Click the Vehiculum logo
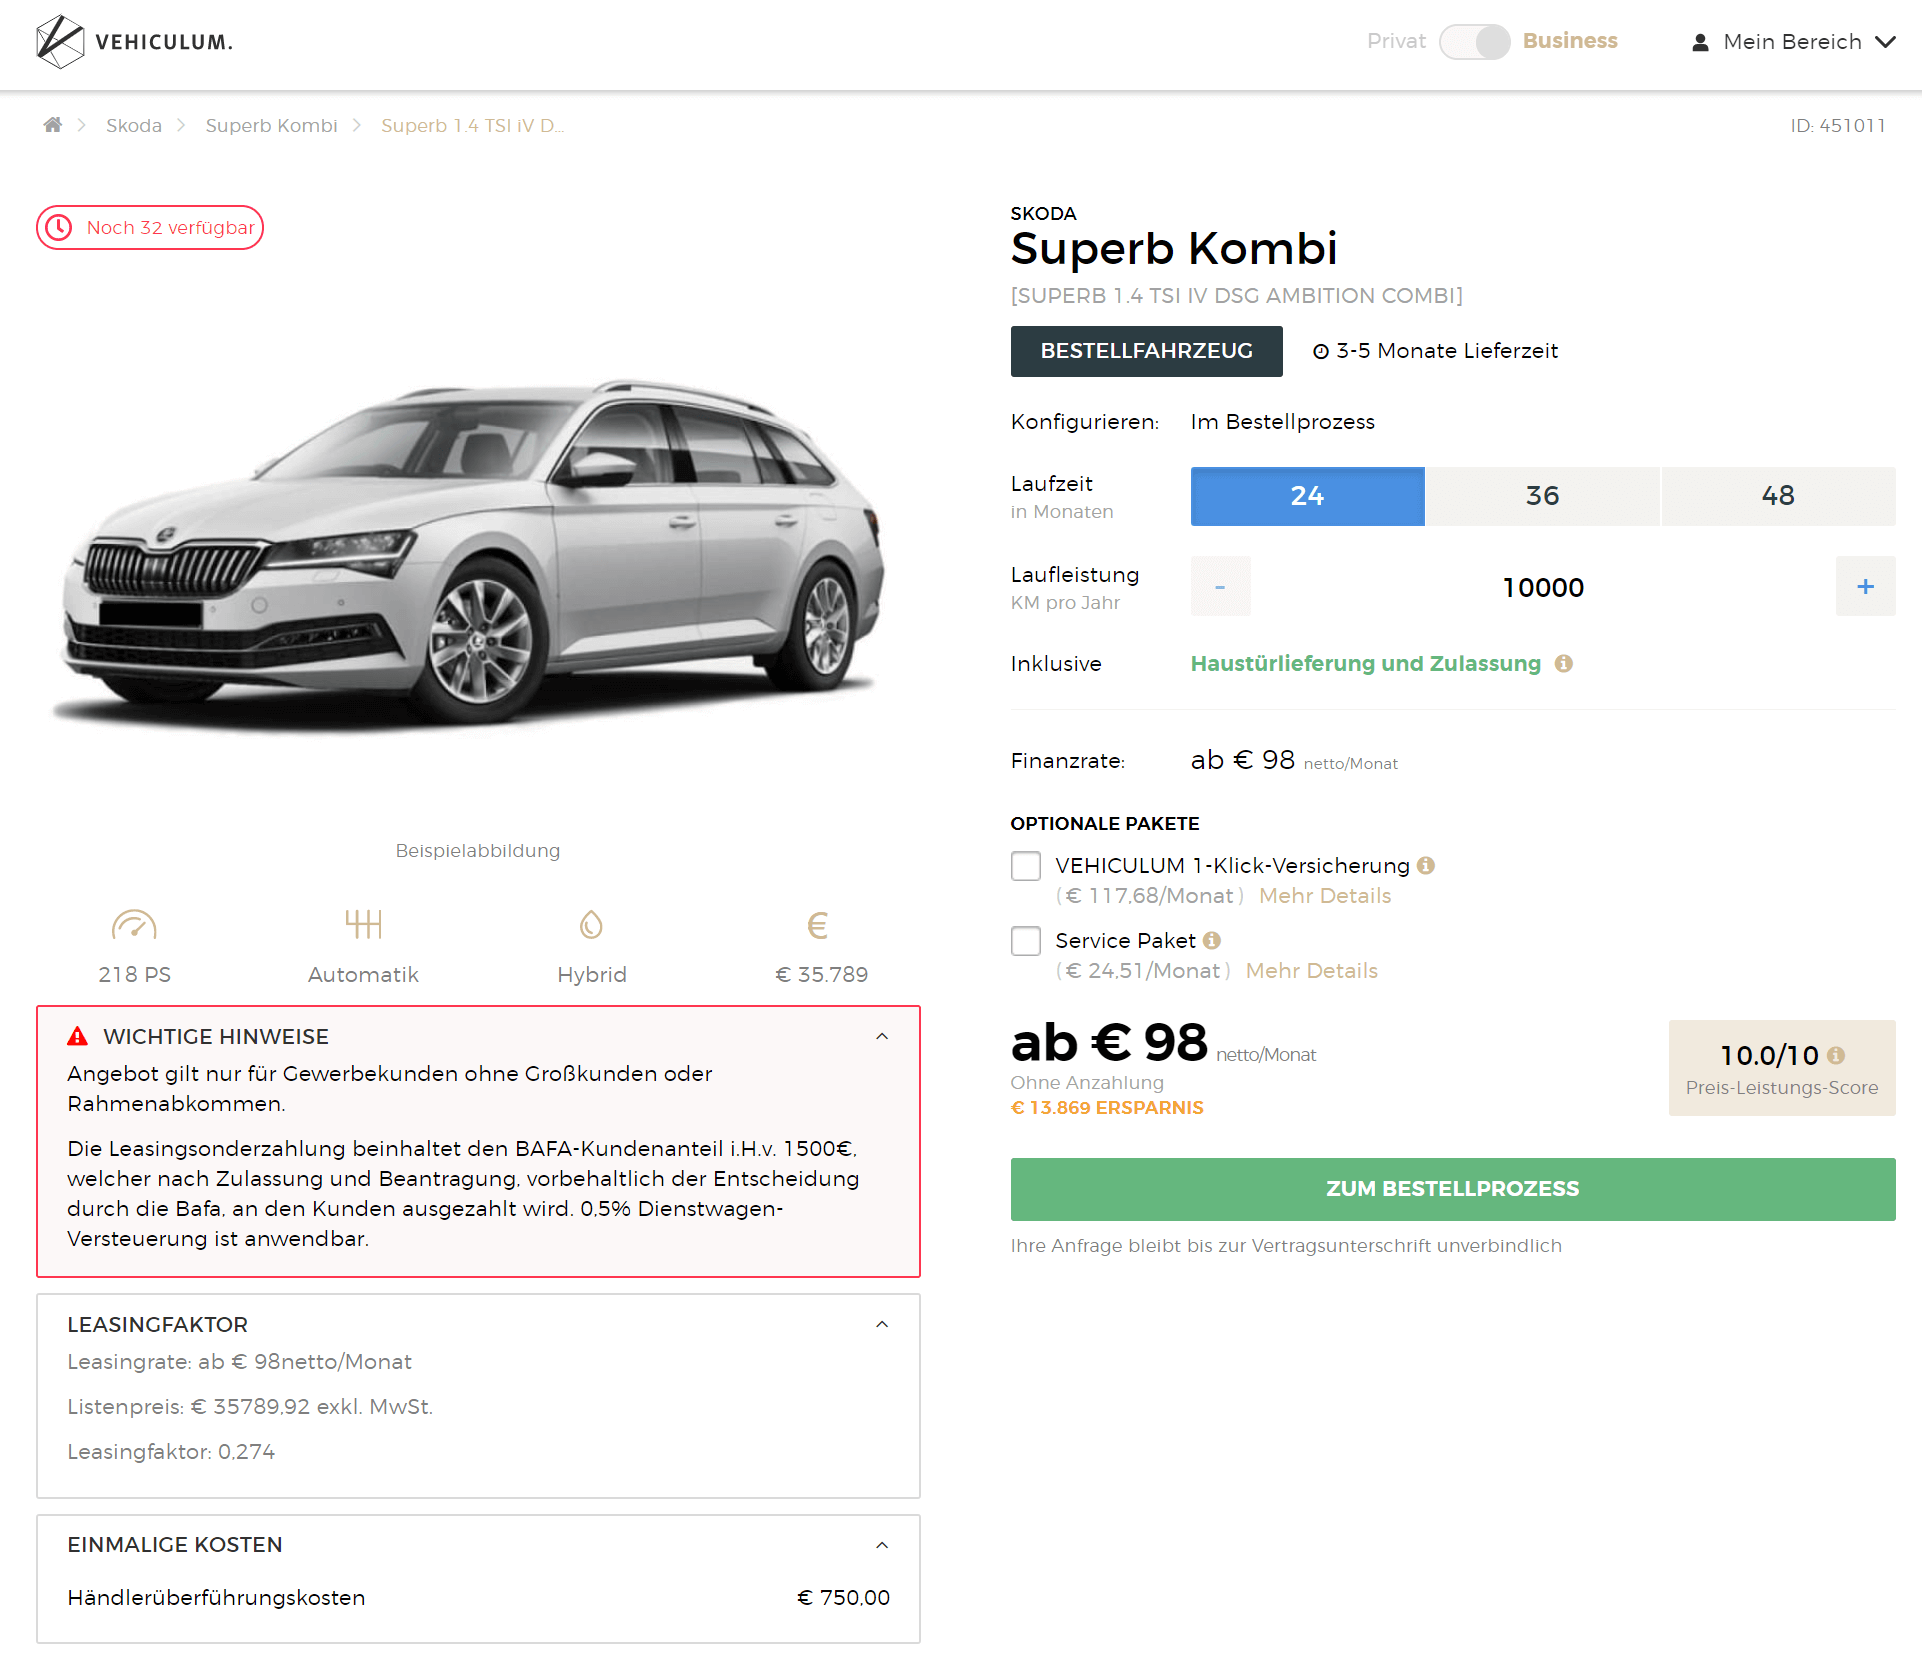The height and width of the screenshot is (1666, 1922). pos(134,42)
